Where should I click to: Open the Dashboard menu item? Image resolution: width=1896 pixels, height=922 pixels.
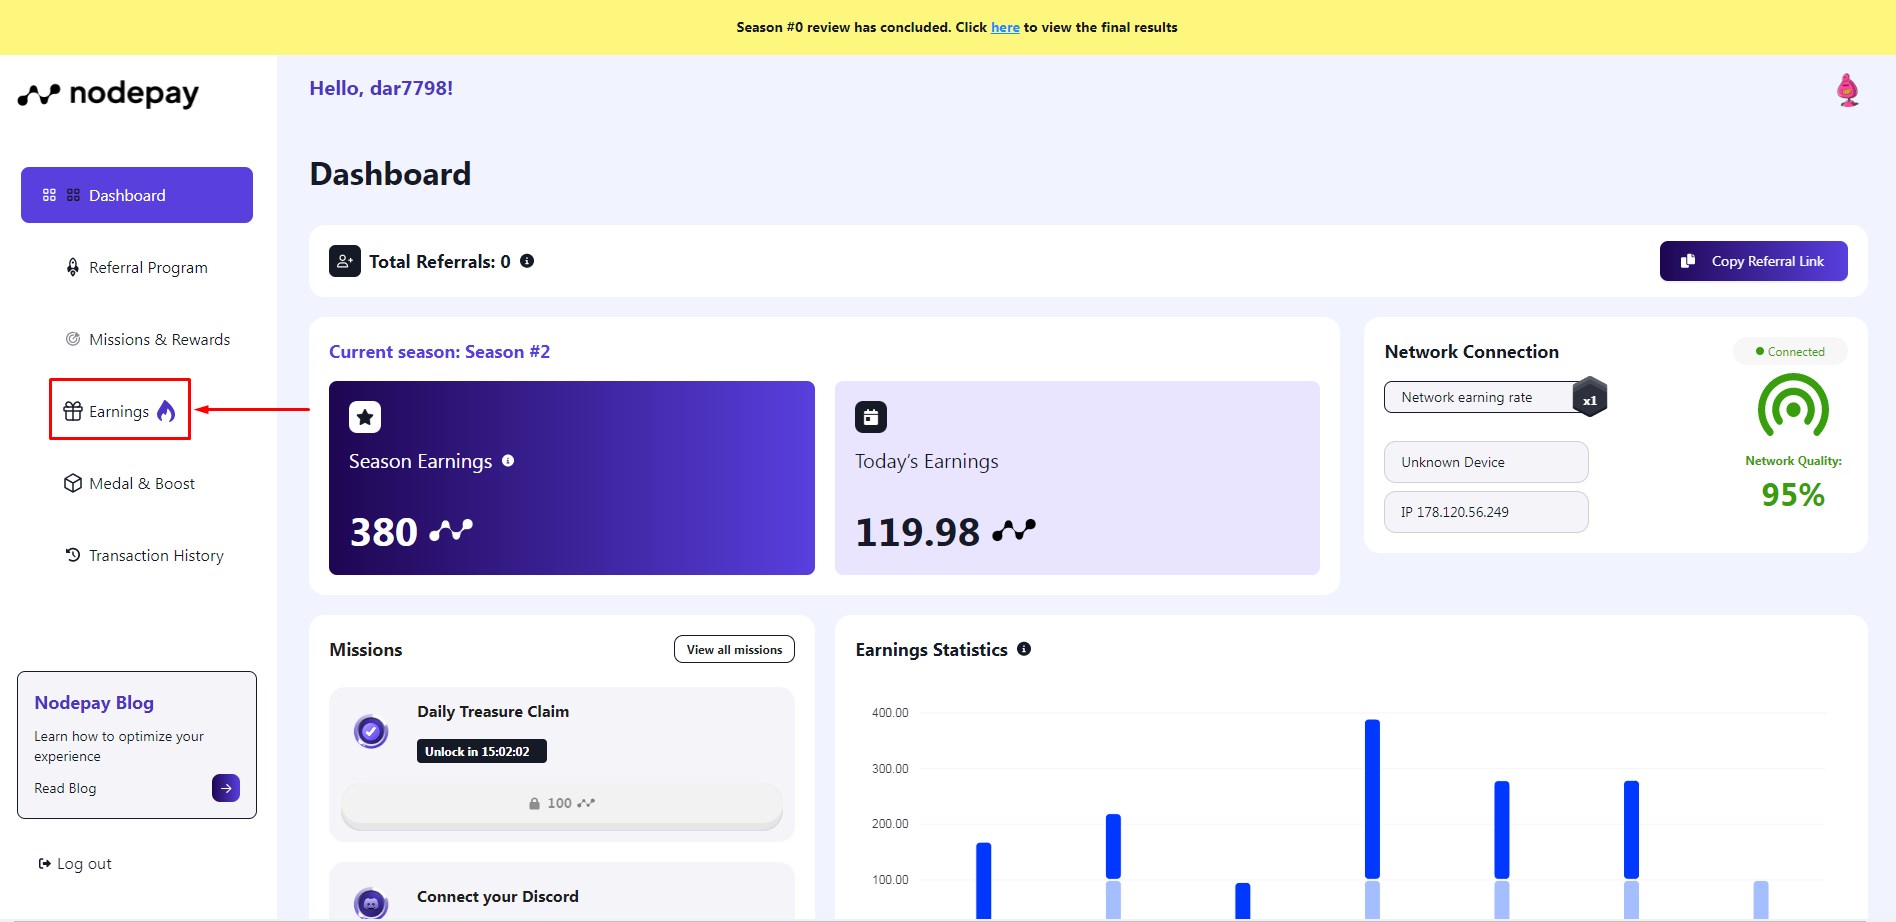(137, 195)
